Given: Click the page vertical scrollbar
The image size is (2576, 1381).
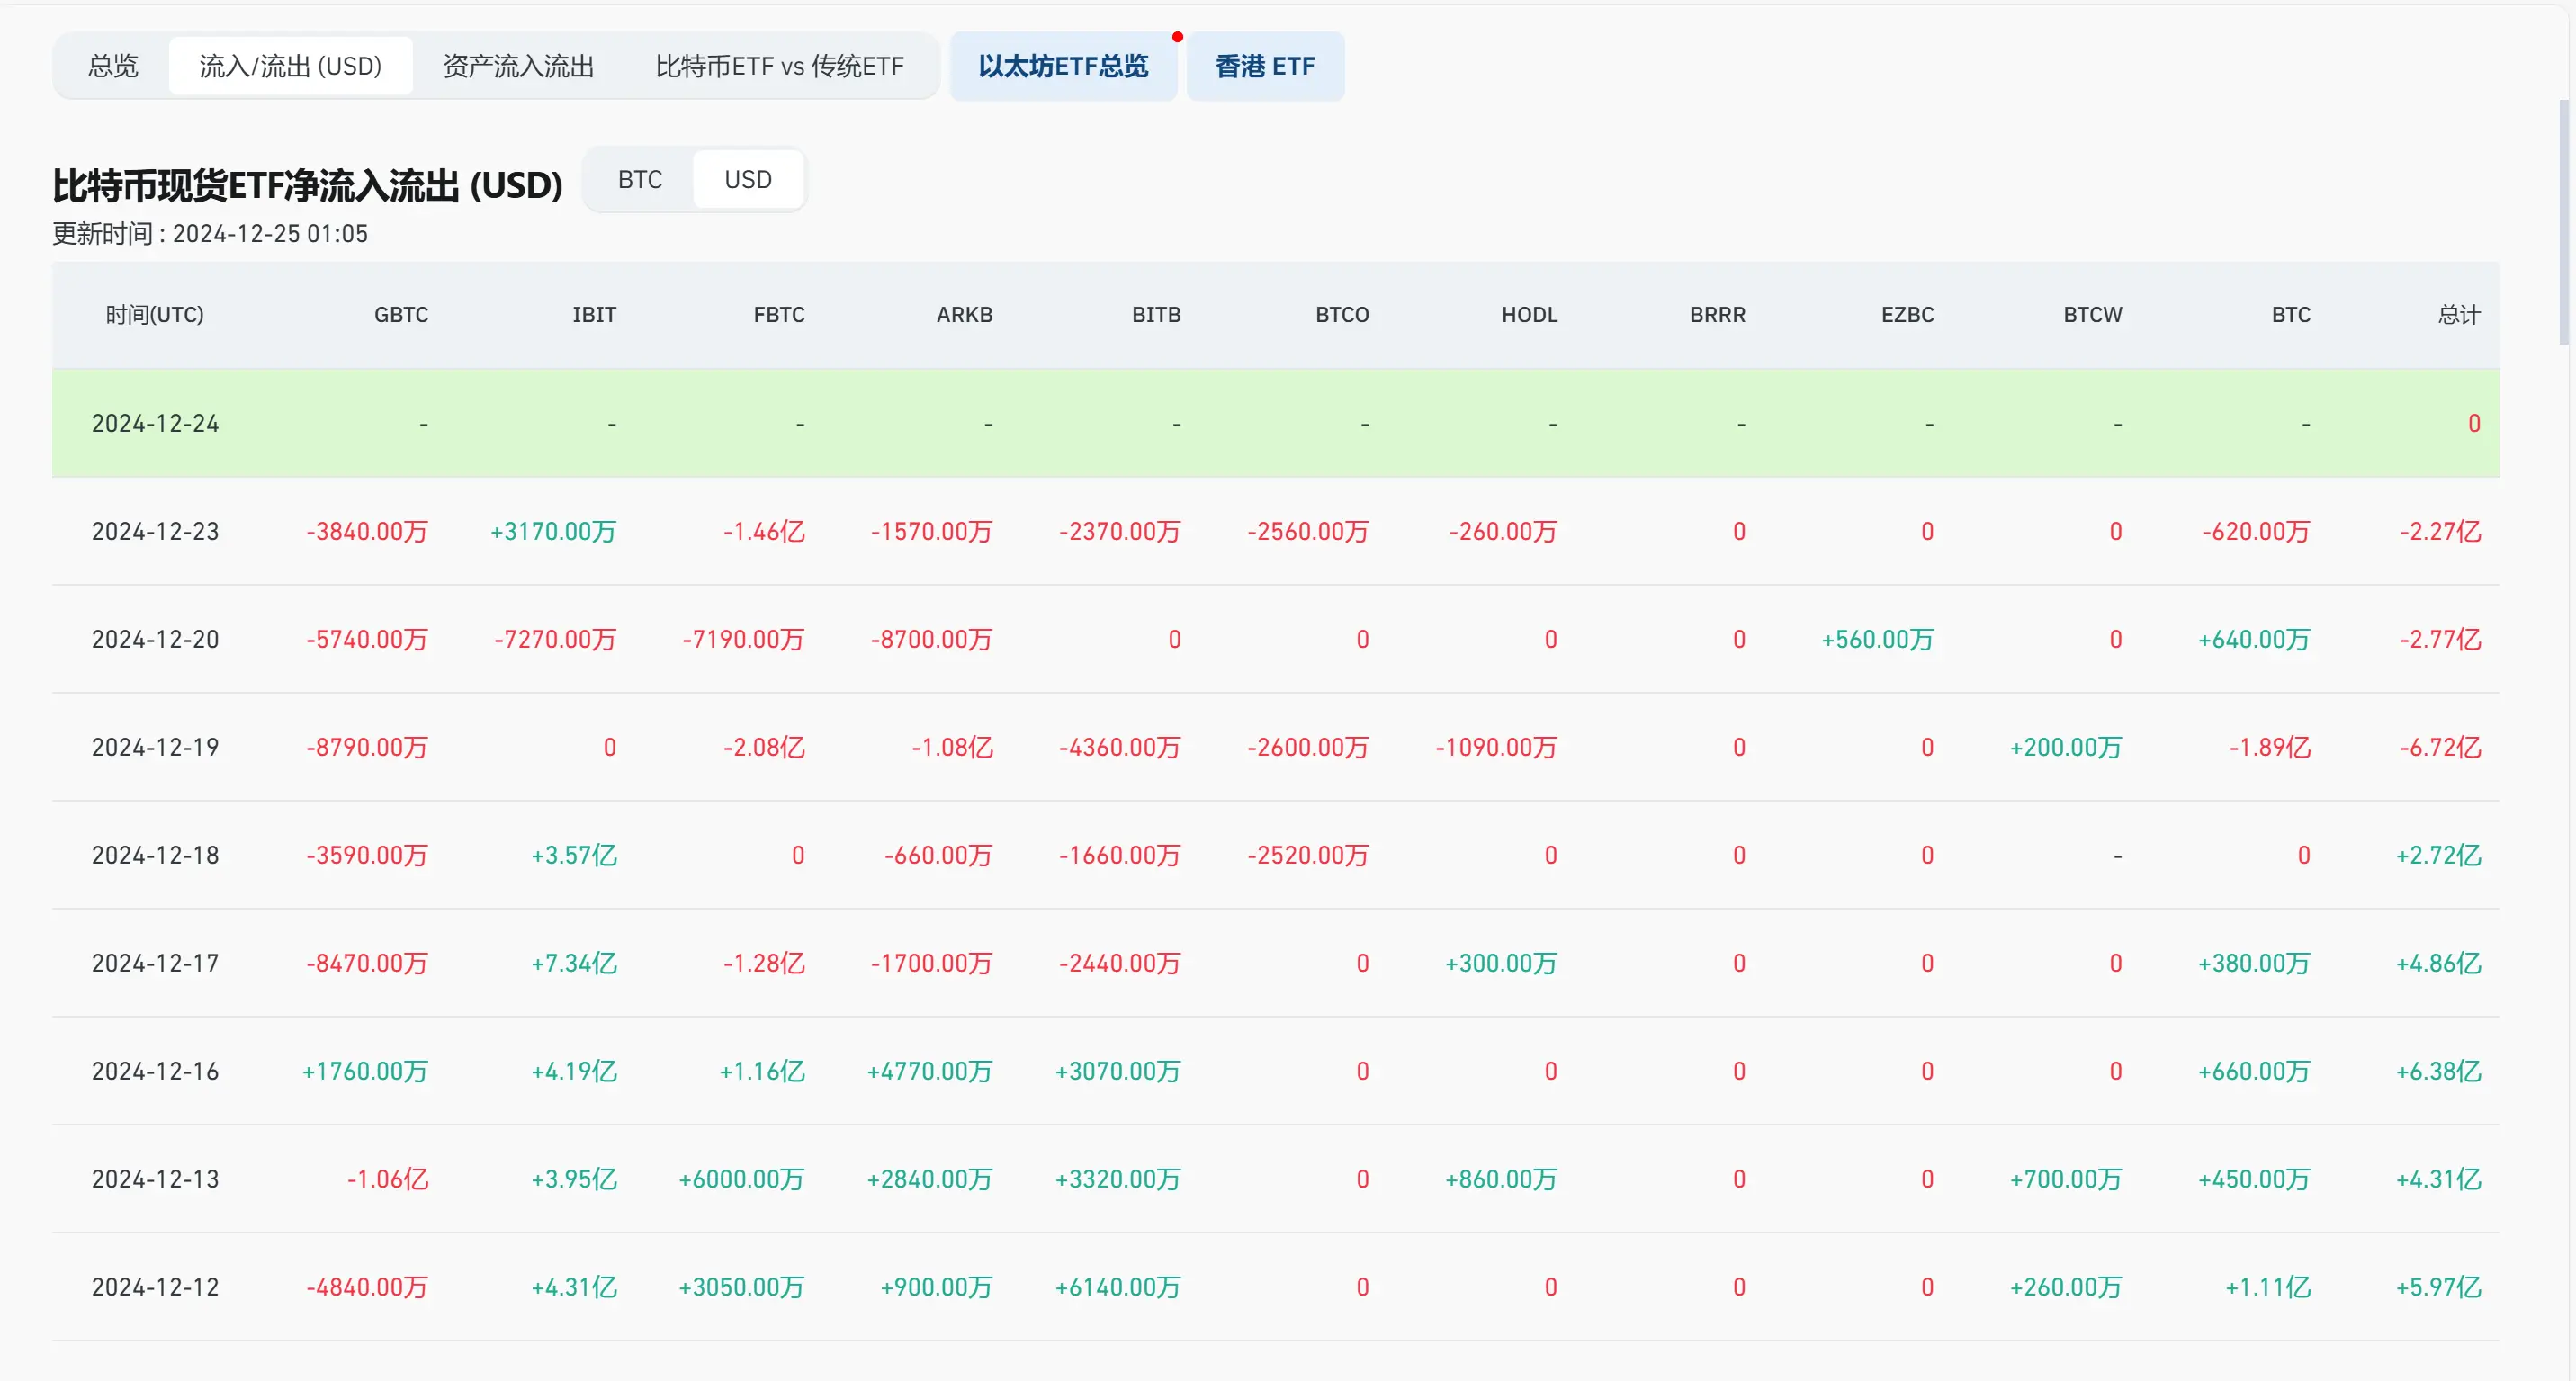Looking at the screenshot, I should click(2565, 220).
